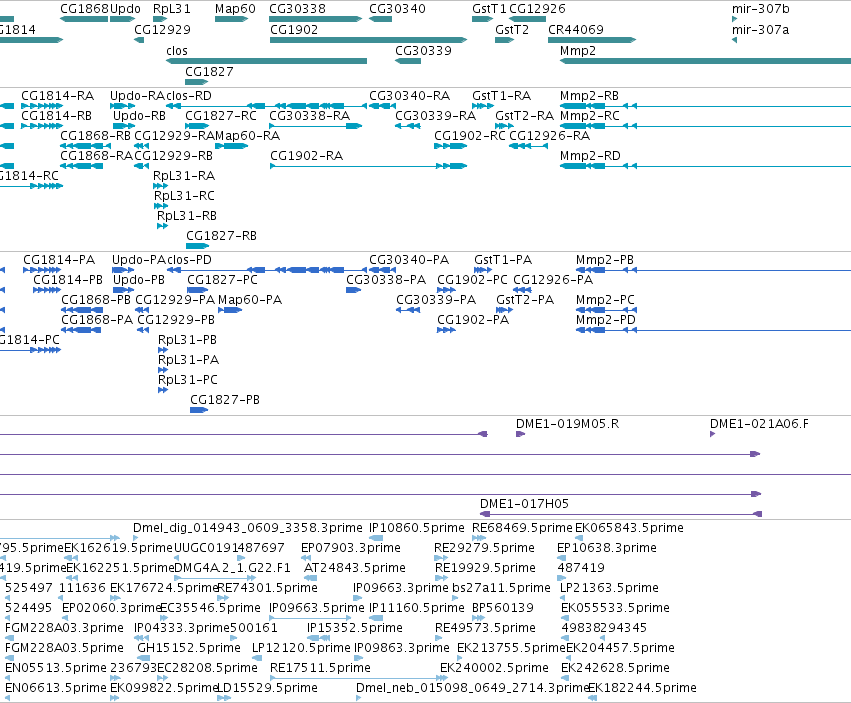Click the BP560139 EST label
851x703 pixels.
503,608
